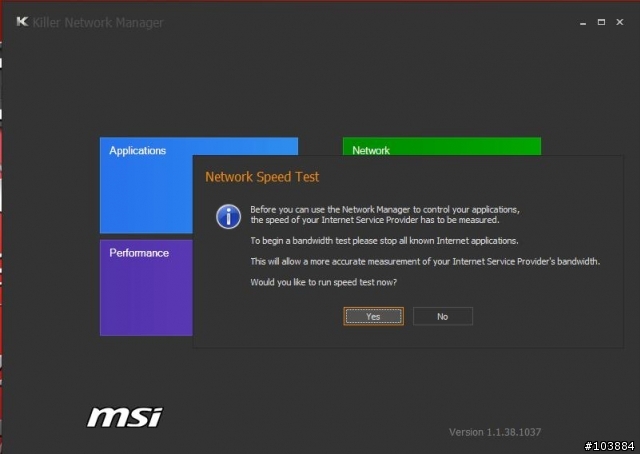Click 'This will allow a more accurate measurement' line
Image resolution: width=640 pixels, height=454 pixels.
[x=425, y=261]
